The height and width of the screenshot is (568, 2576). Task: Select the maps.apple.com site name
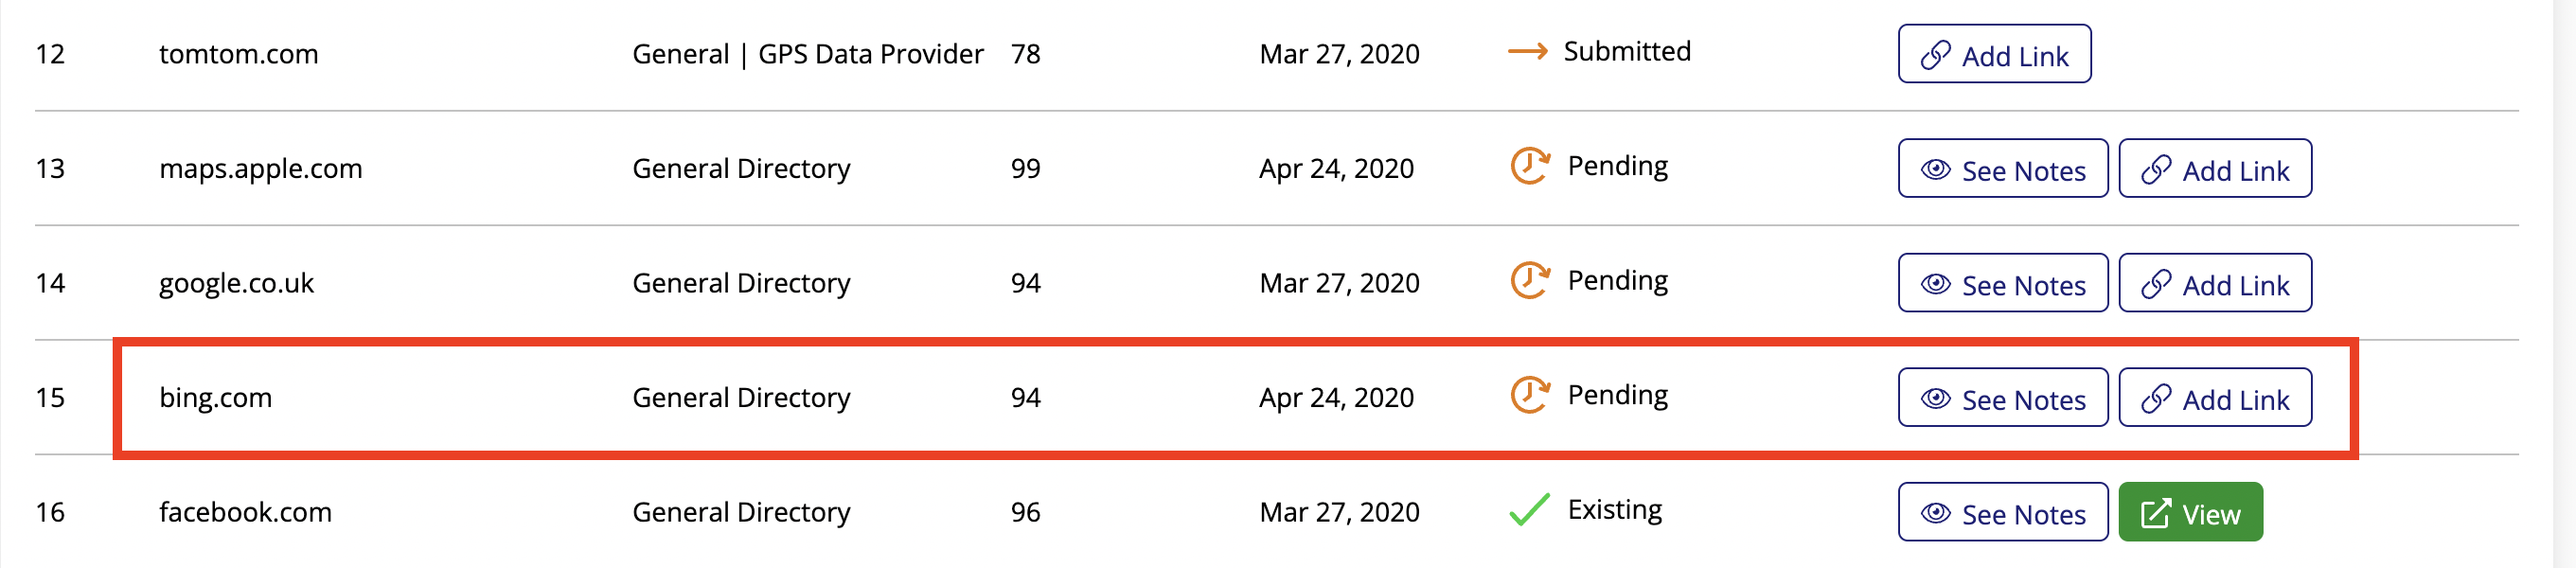click(261, 169)
